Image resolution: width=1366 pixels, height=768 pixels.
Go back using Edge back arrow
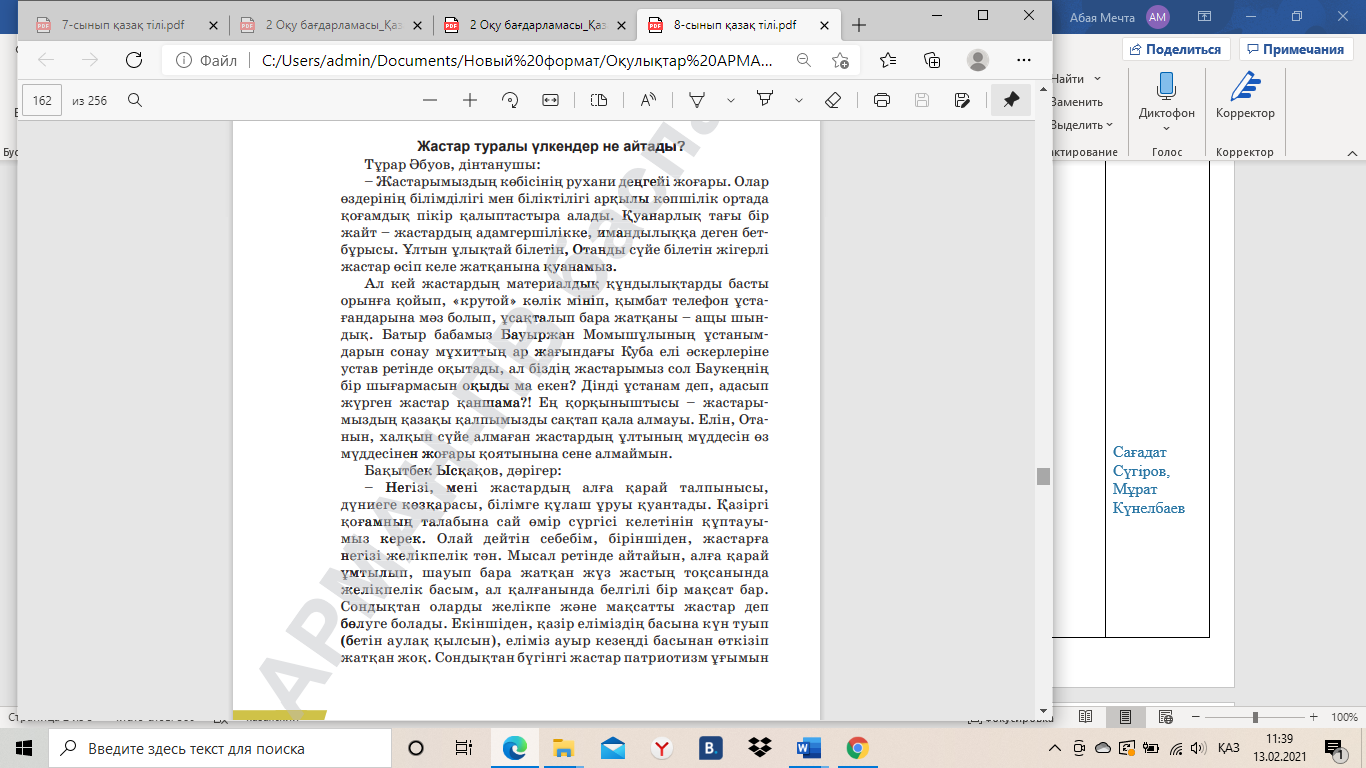click(x=46, y=60)
